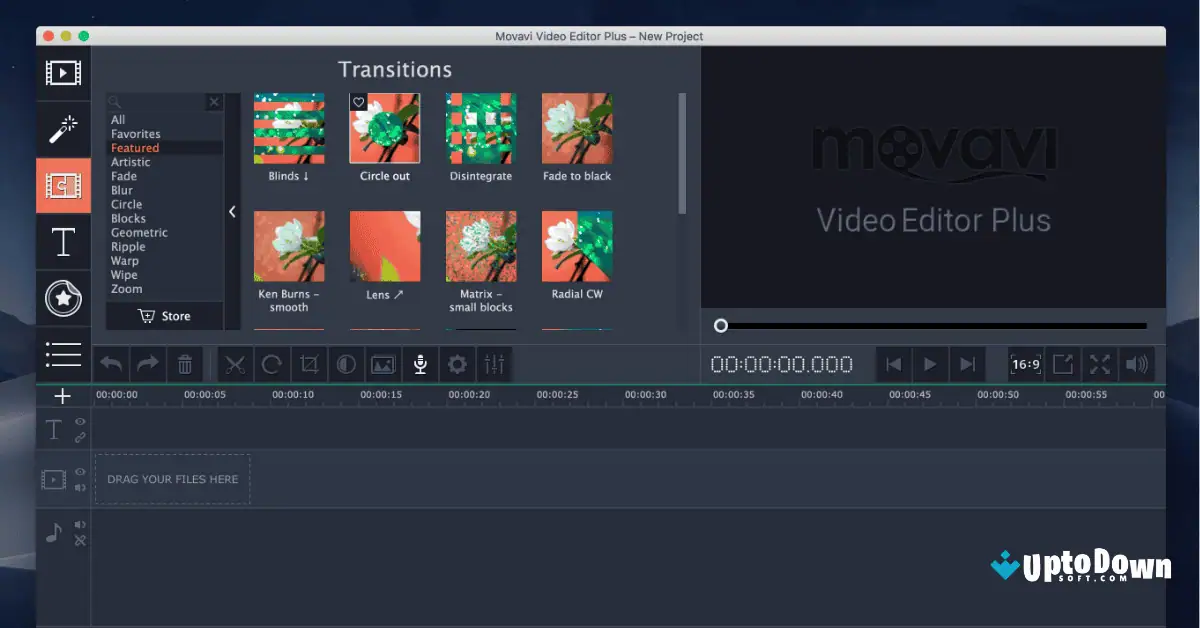Open the Crop tool
Screen dimensions: 1200x628
point(309,364)
